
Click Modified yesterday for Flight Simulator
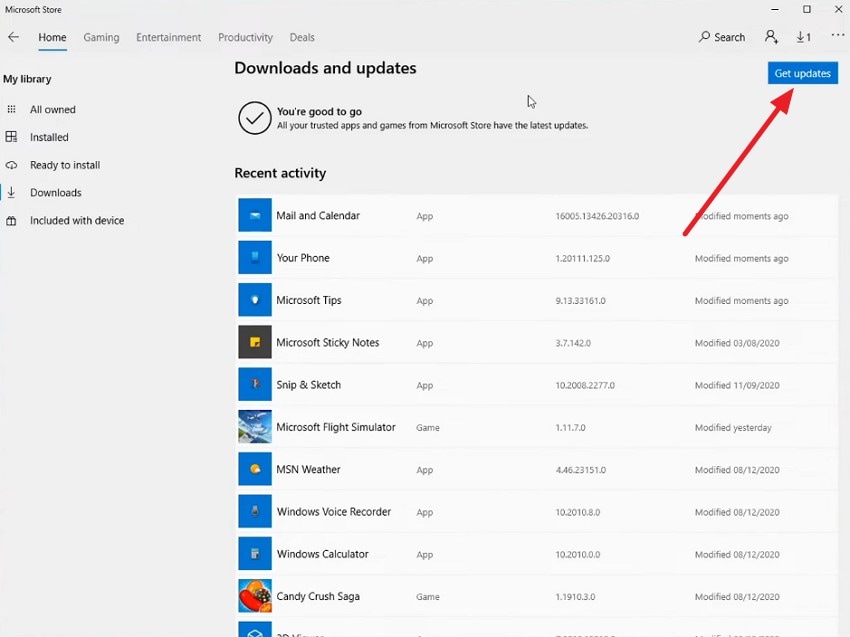pos(733,428)
